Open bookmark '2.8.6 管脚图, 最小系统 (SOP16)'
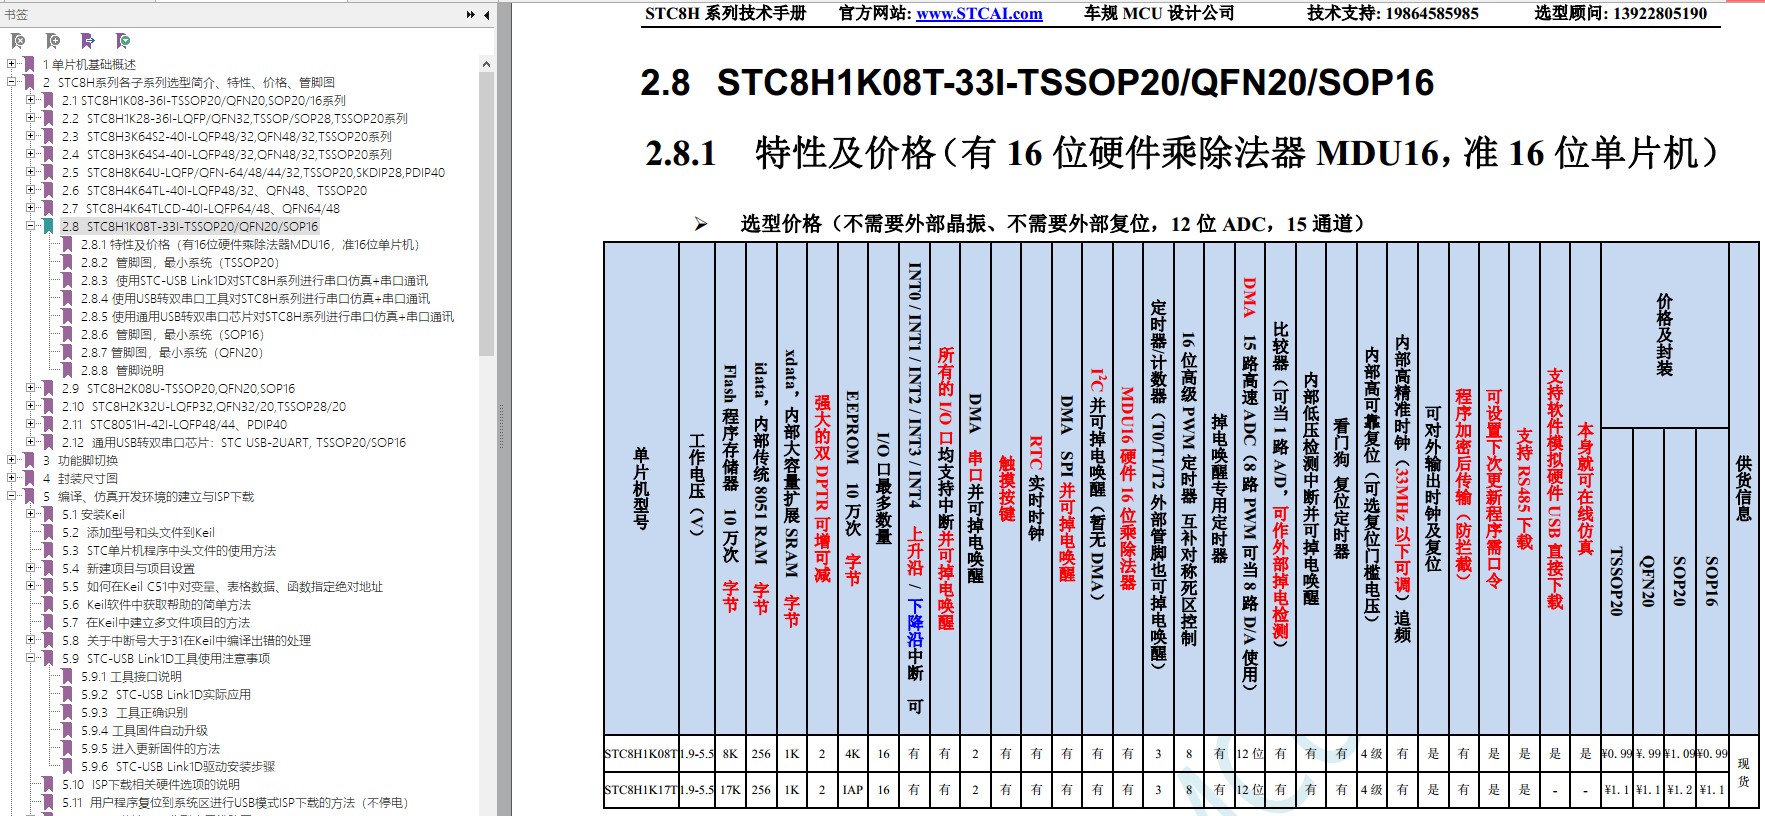1765x816 pixels. click(x=172, y=334)
